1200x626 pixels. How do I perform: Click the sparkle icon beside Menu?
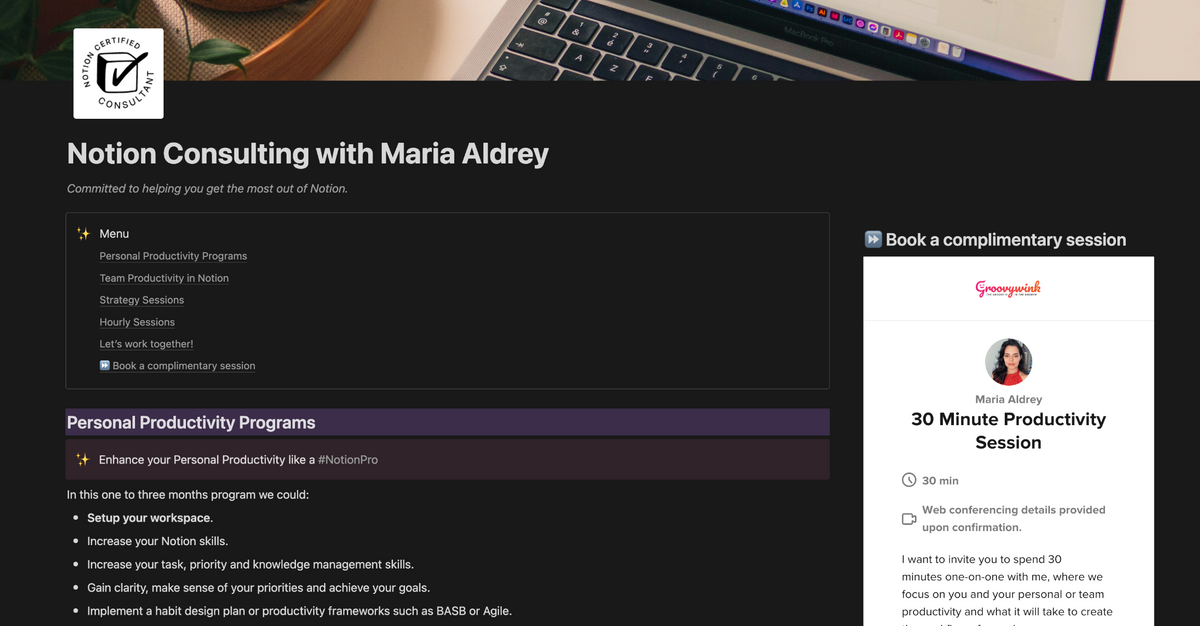(83, 234)
